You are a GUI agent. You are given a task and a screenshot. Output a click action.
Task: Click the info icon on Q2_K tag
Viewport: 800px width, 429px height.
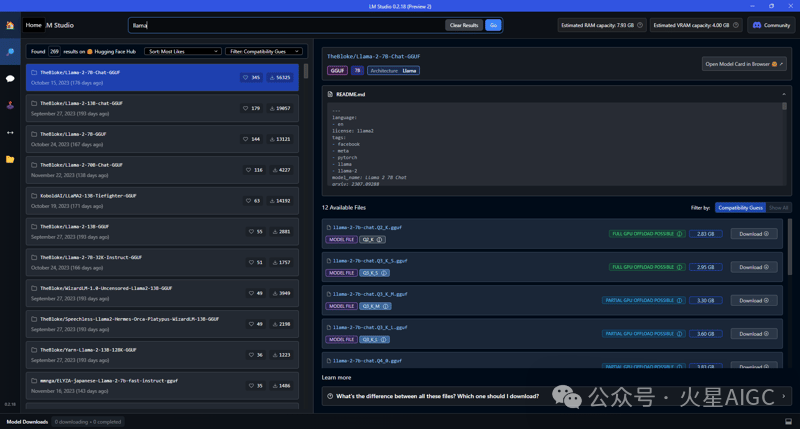[x=379, y=240]
